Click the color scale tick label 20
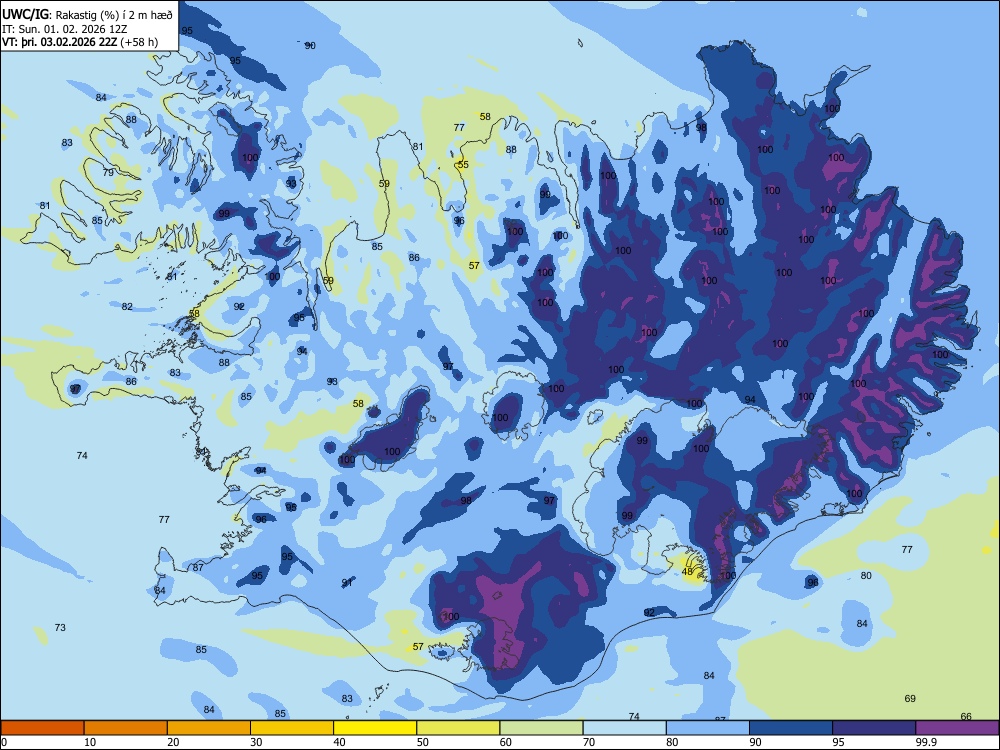The width and height of the screenshot is (1000, 750). tap(173, 742)
